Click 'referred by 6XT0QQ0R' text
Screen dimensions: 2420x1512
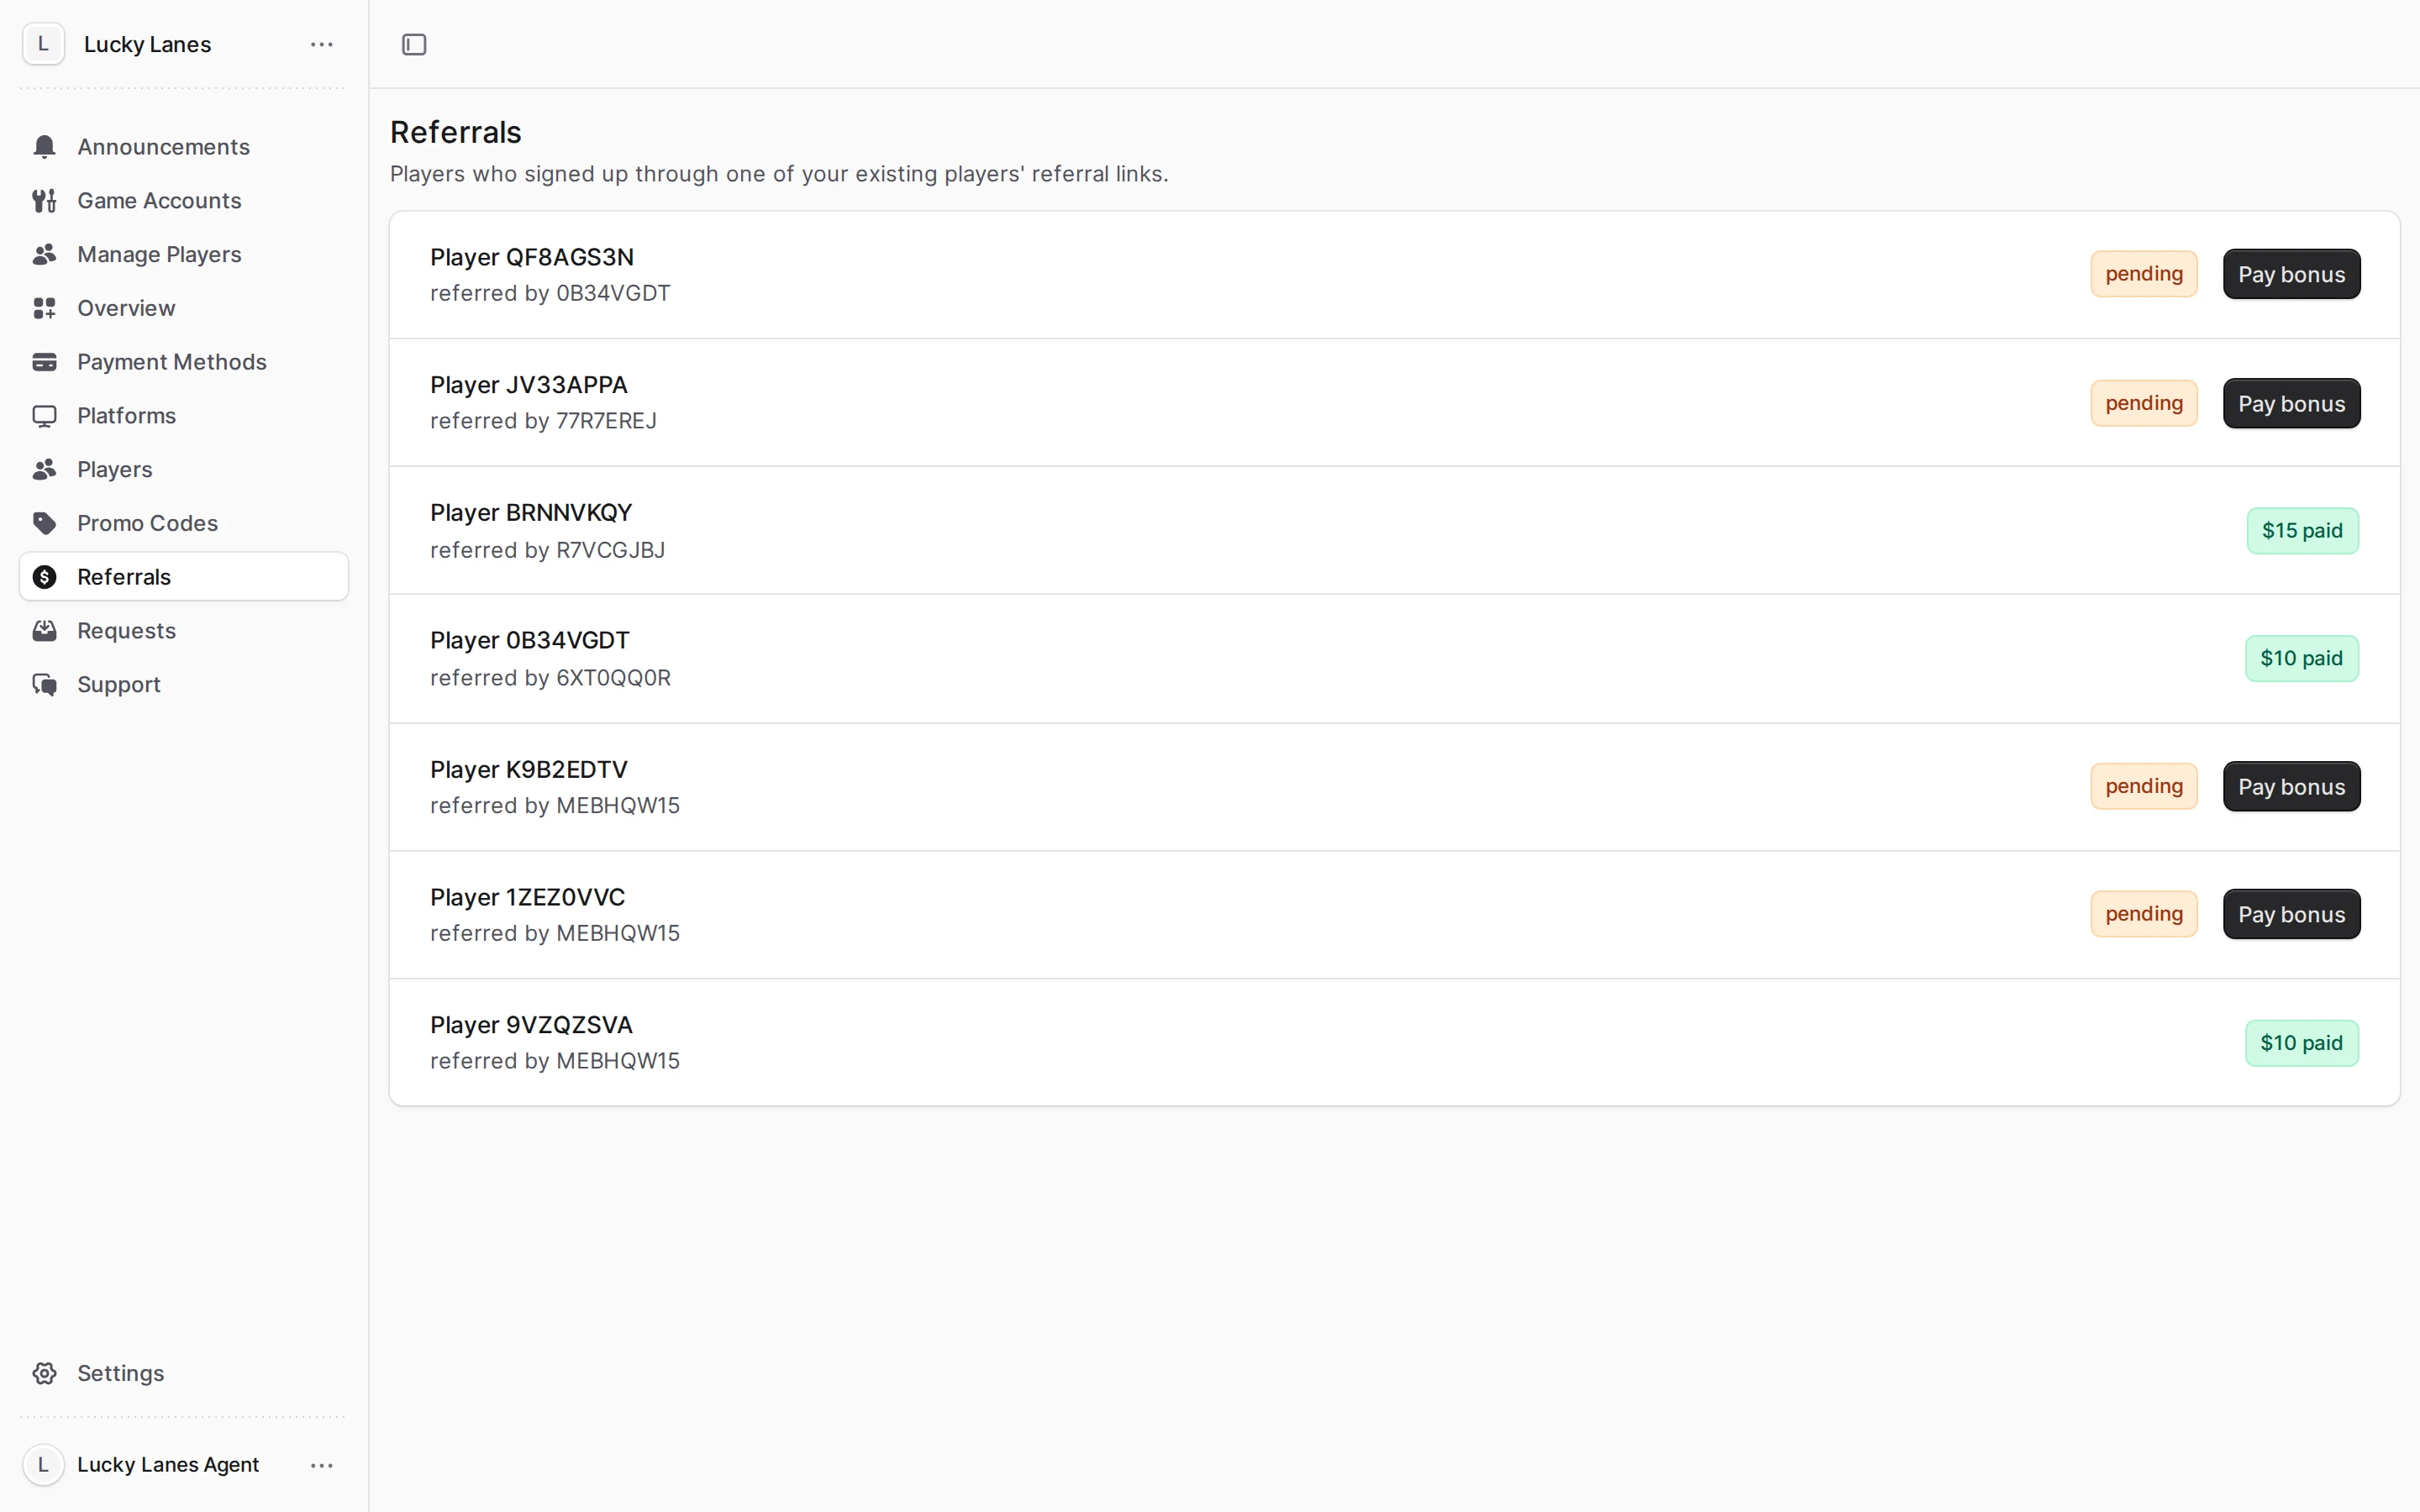tap(550, 678)
